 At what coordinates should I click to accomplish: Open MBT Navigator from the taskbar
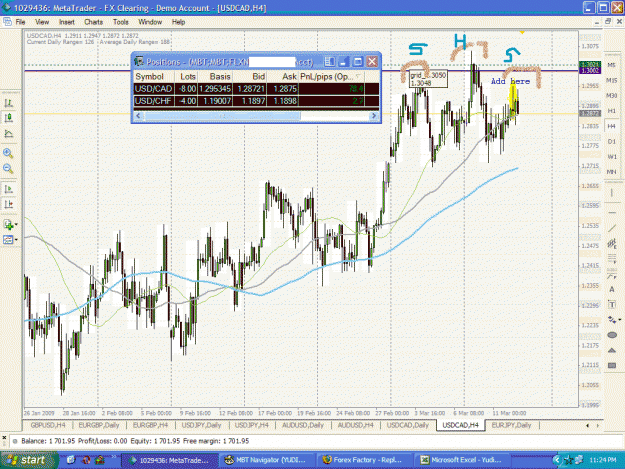click(x=267, y=460)
